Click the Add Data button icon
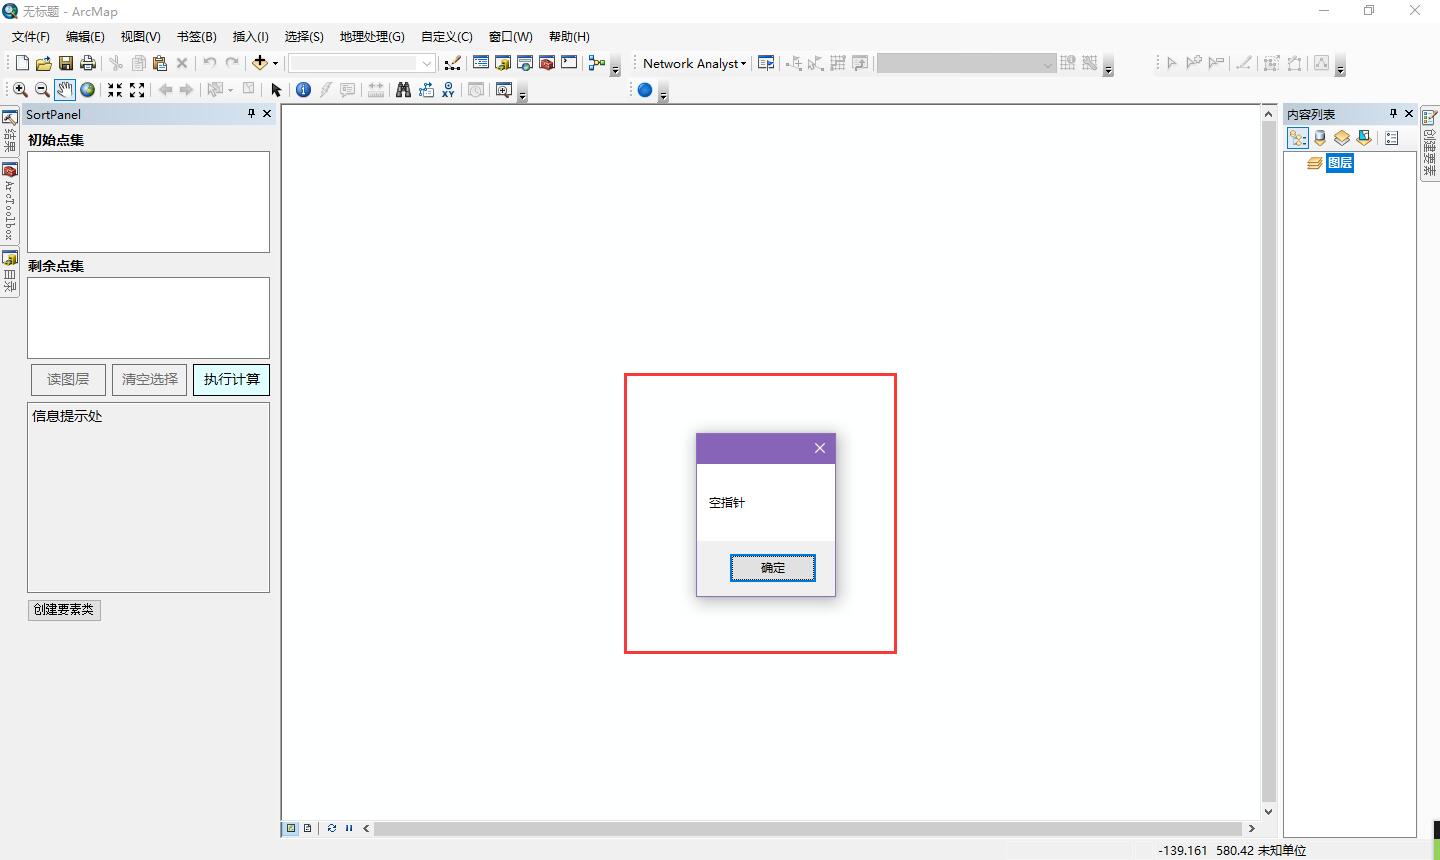The image size is (1440, 860). tap(260, 63)
